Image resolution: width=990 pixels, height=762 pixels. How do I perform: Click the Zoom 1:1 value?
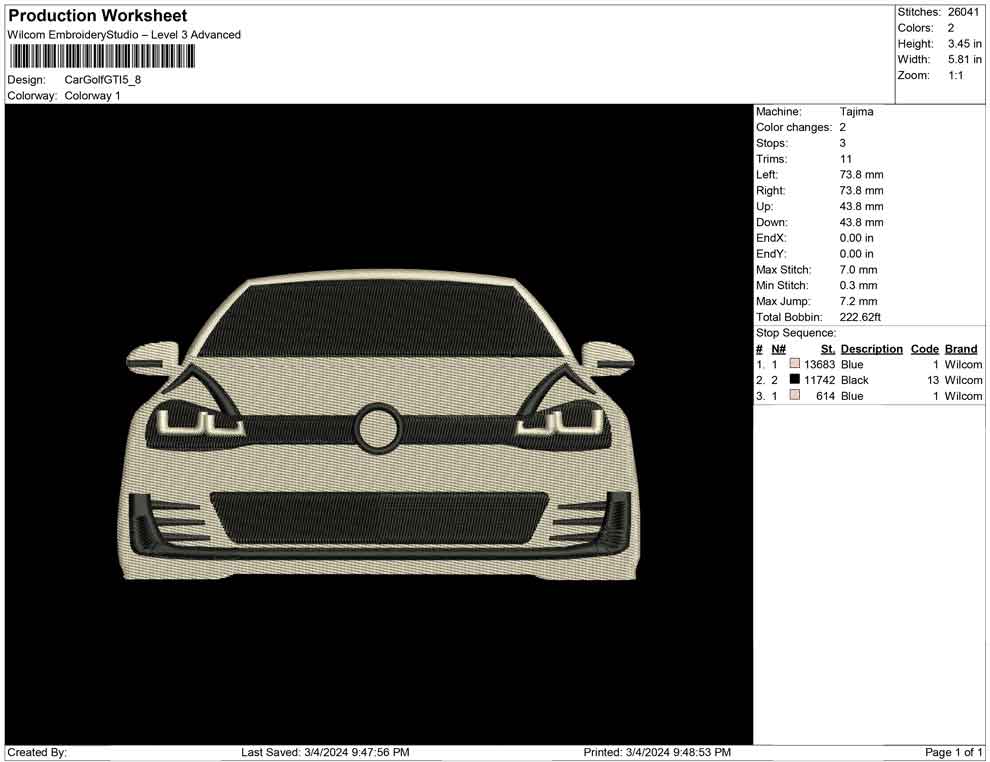coord(955,75)
